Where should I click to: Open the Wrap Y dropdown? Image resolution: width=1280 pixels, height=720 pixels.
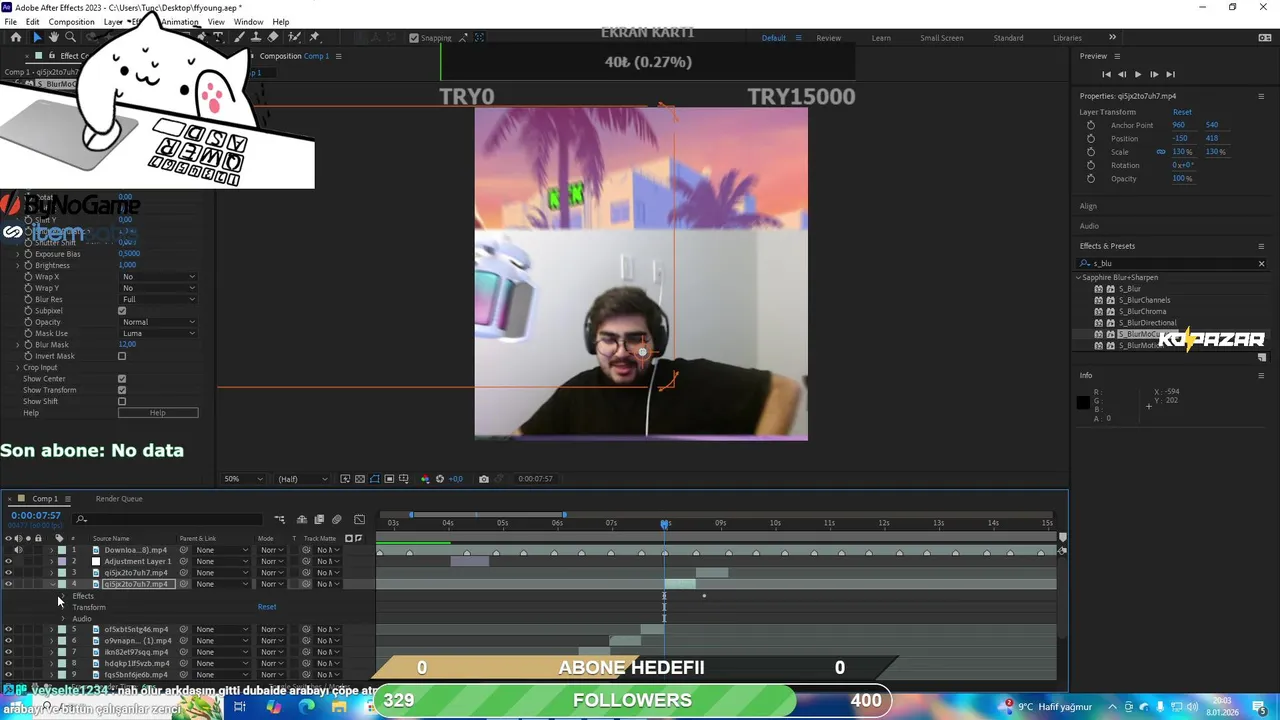(x=158, y=288)
